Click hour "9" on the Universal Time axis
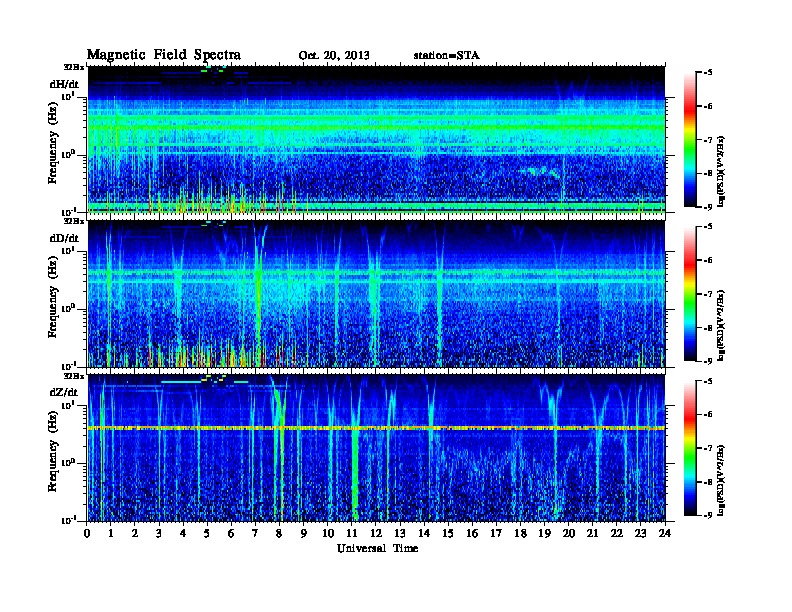 point(304,533)
